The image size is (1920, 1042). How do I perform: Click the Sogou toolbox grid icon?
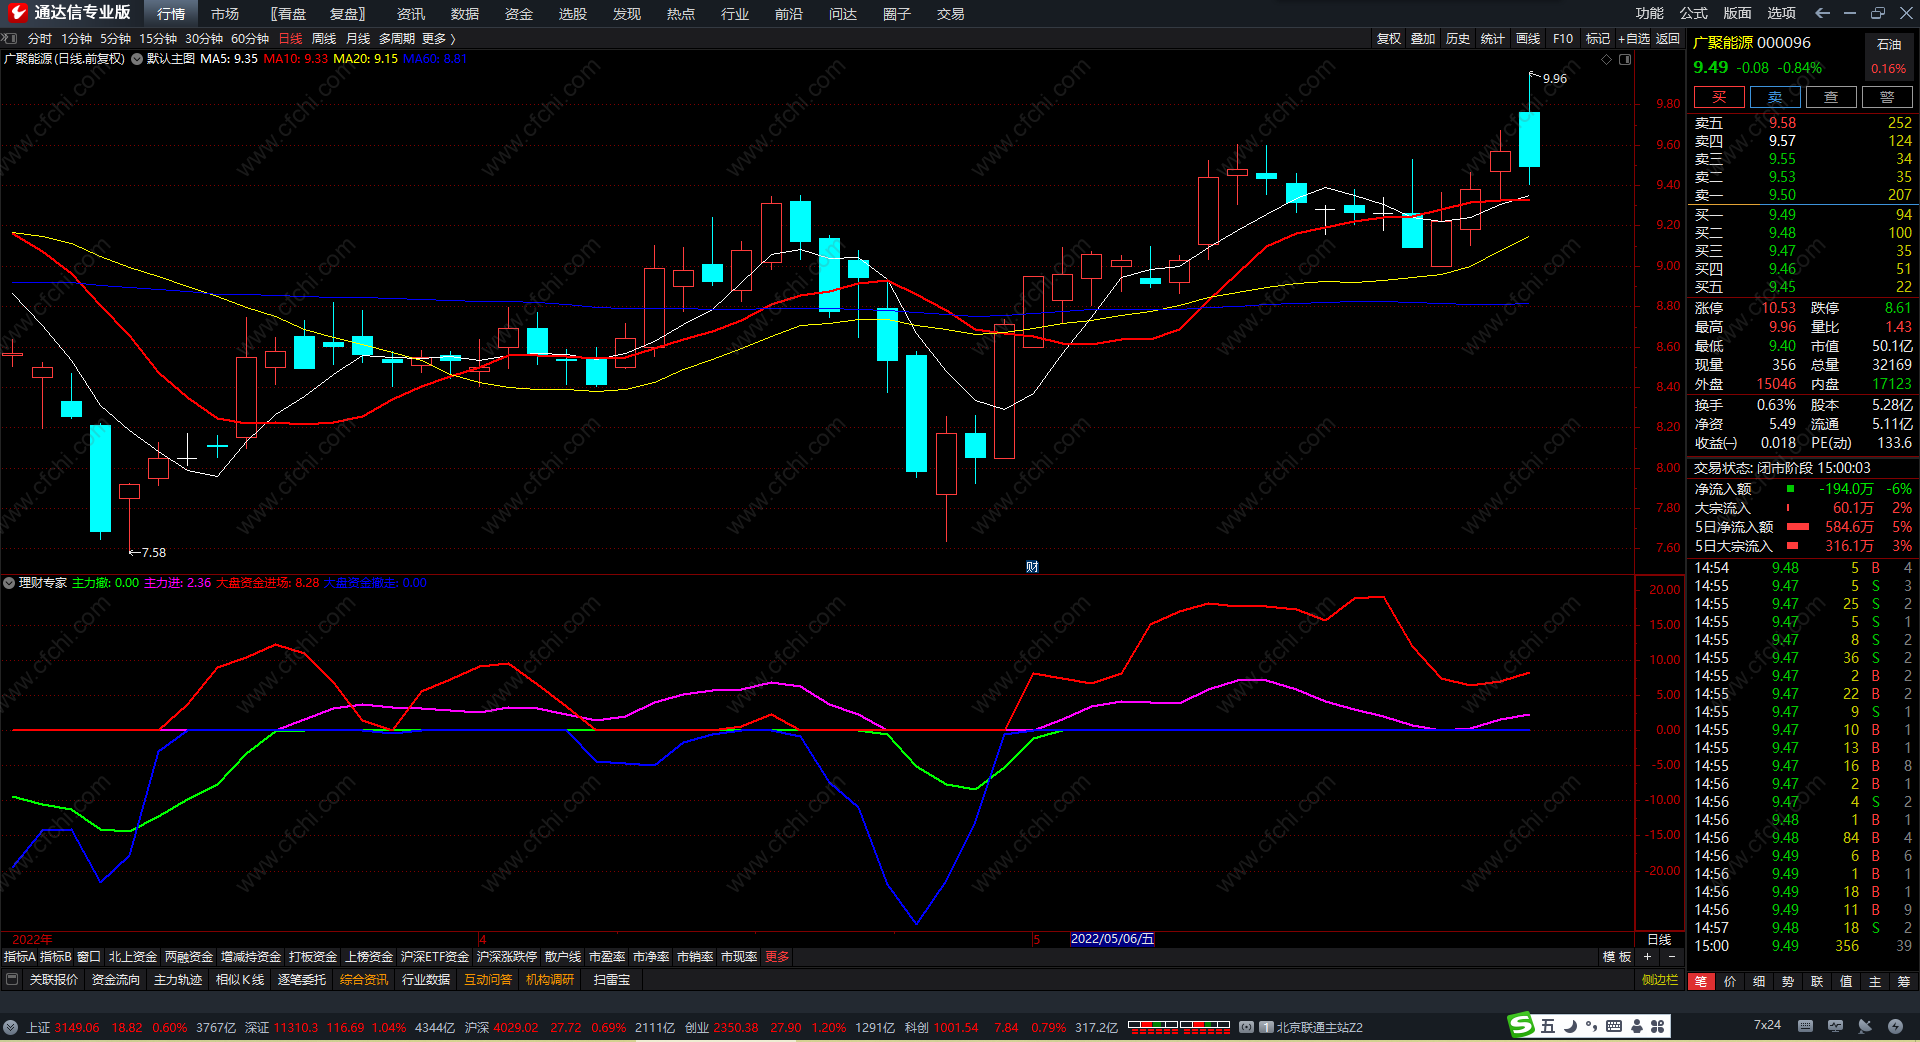tap(1658, 1026)
